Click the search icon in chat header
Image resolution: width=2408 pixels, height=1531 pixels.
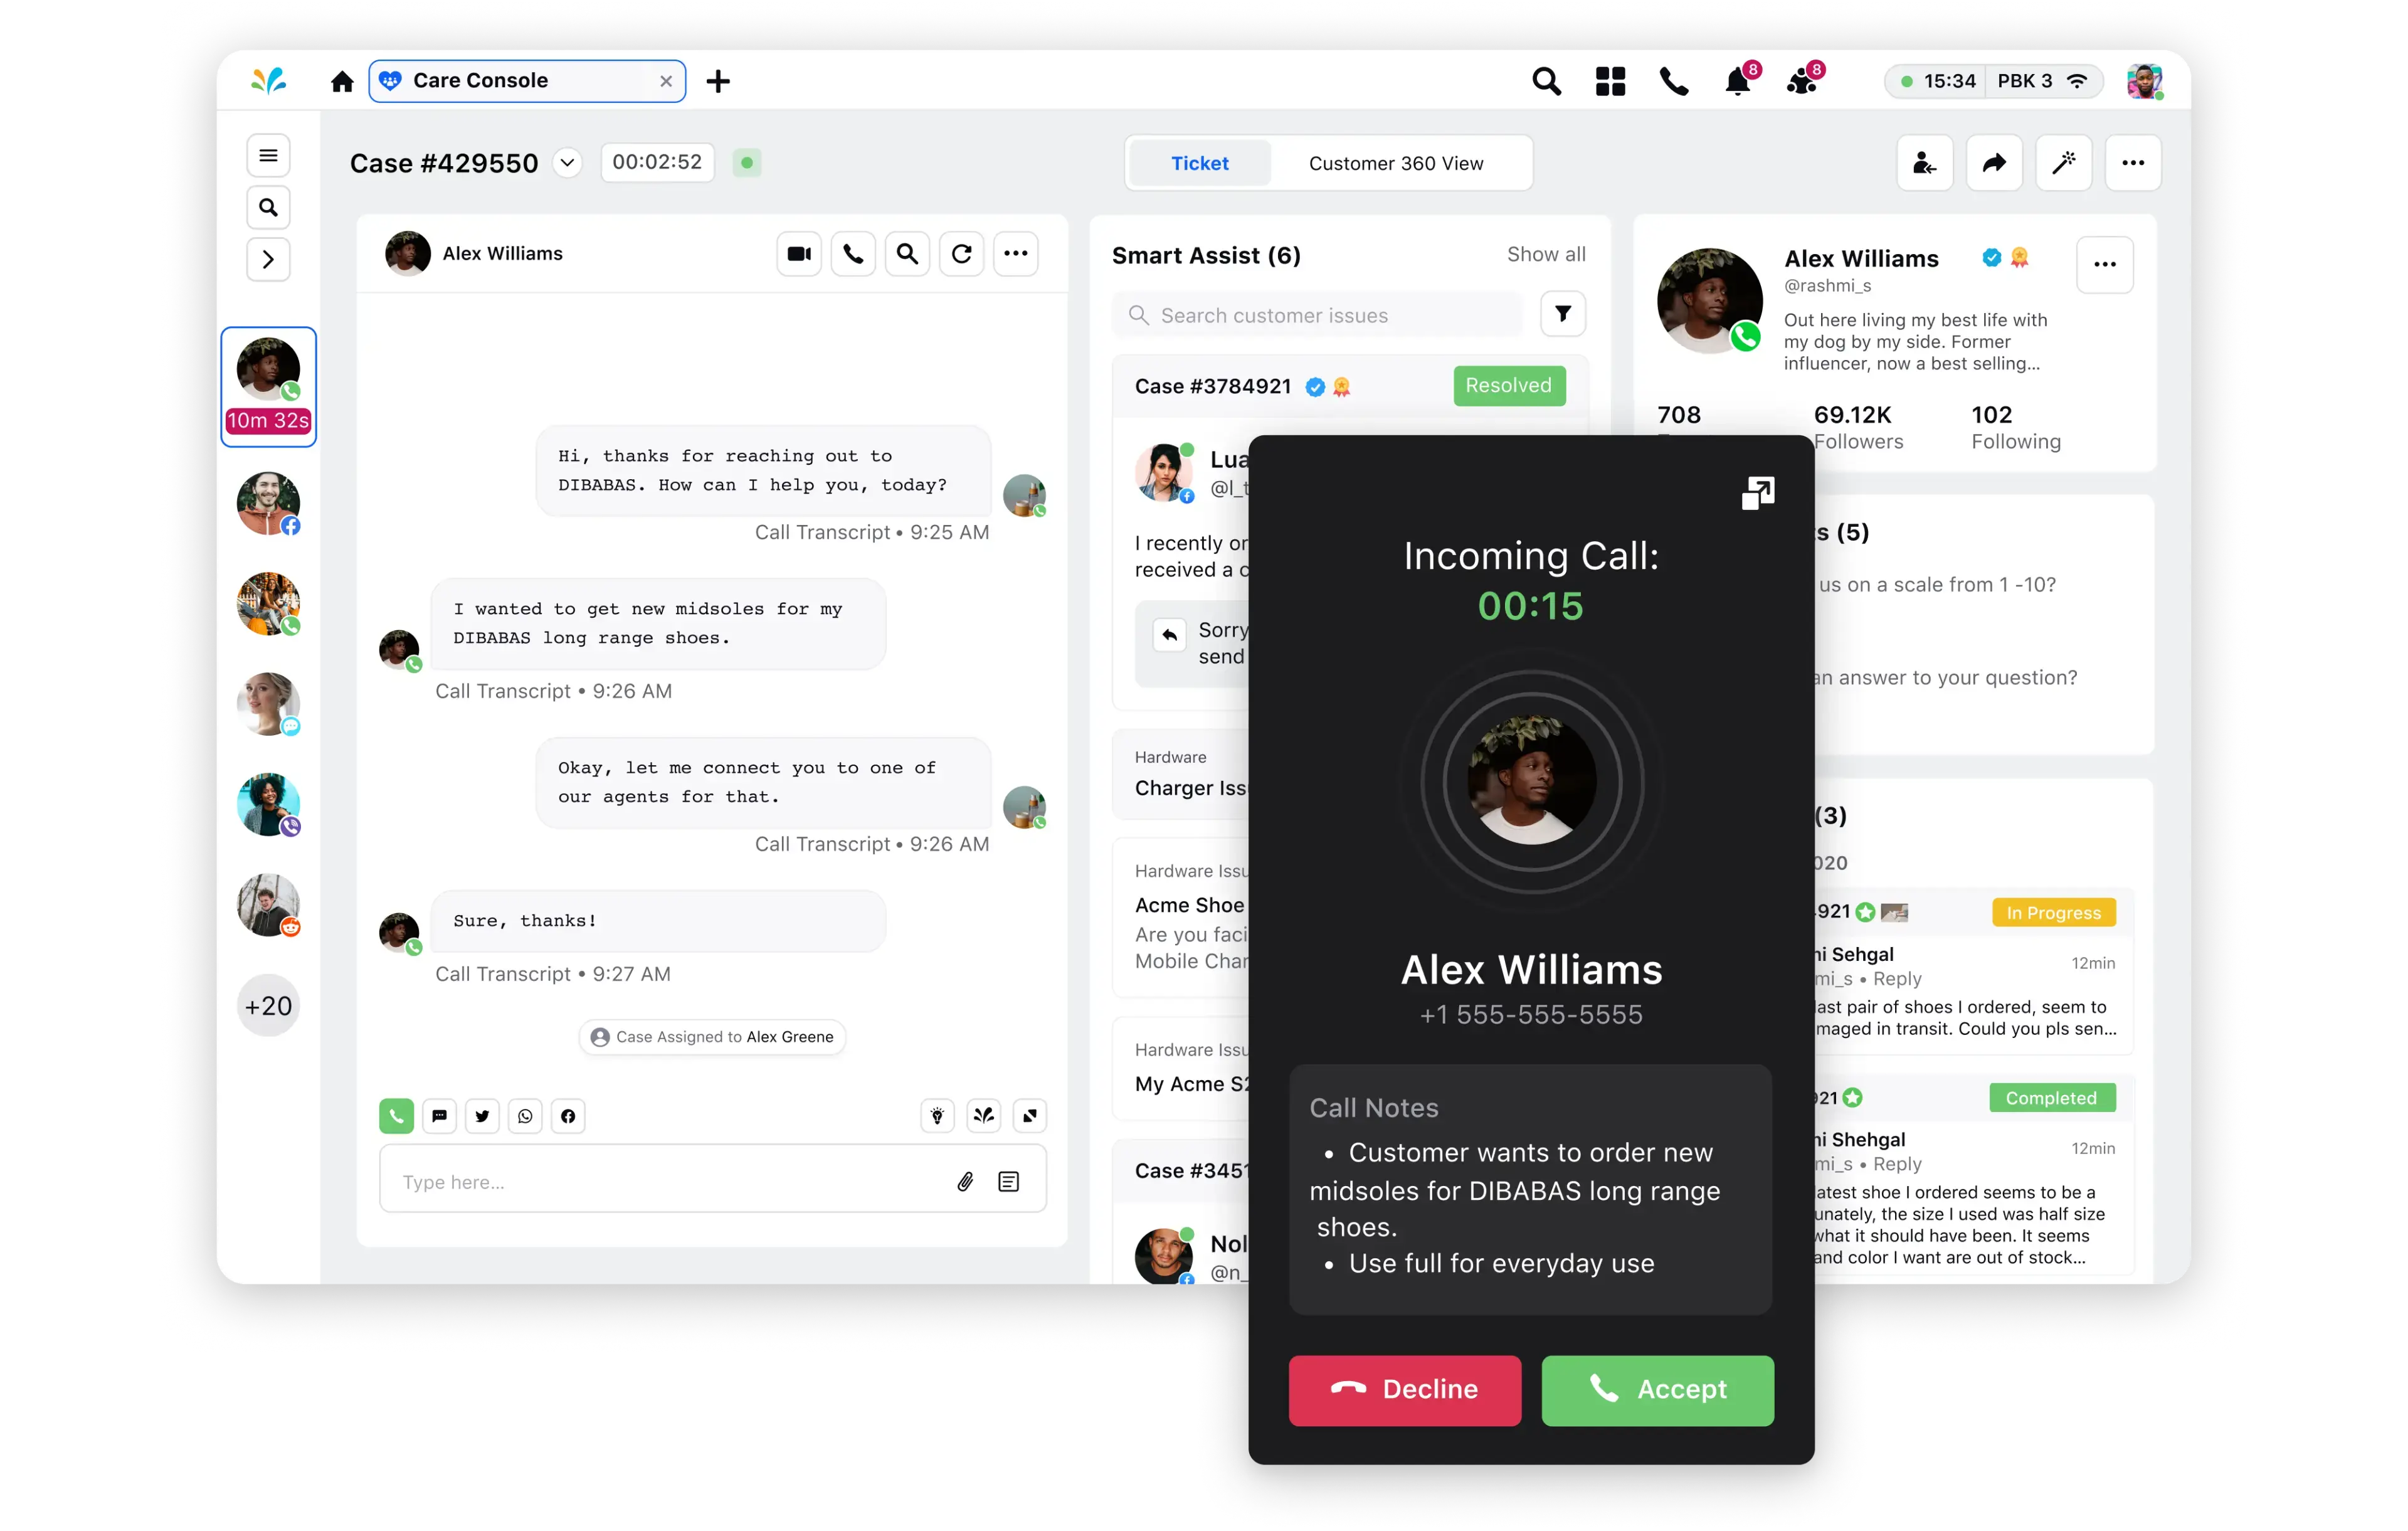pos(907,253)
